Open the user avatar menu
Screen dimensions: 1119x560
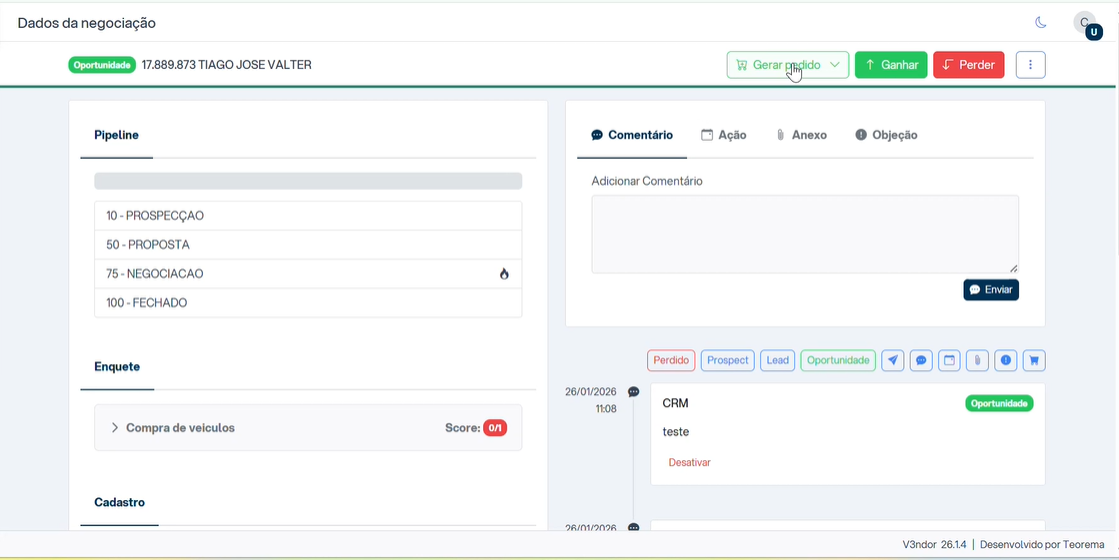[x=1087, y=24]
